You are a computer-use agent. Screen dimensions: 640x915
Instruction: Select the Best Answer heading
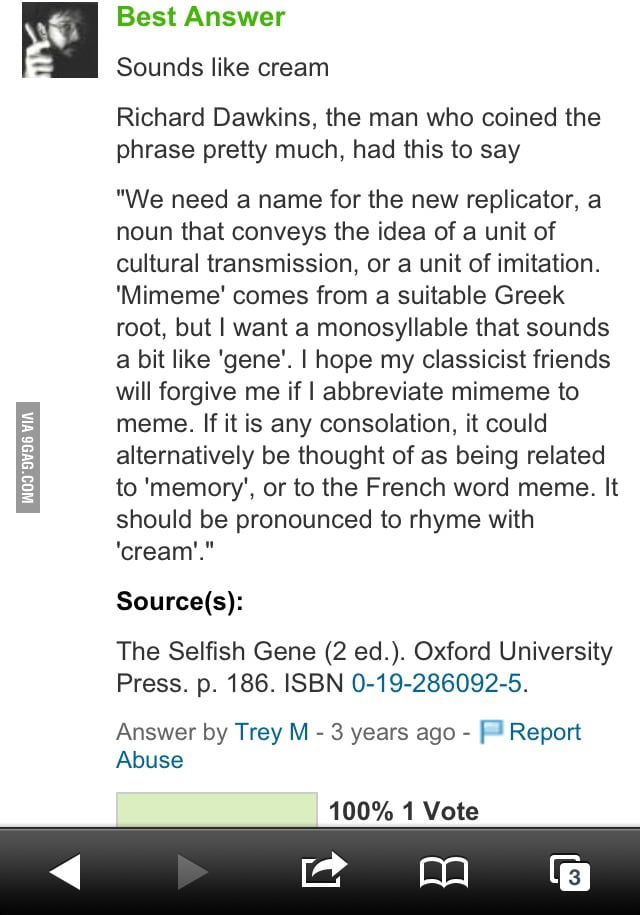[200, 17]
